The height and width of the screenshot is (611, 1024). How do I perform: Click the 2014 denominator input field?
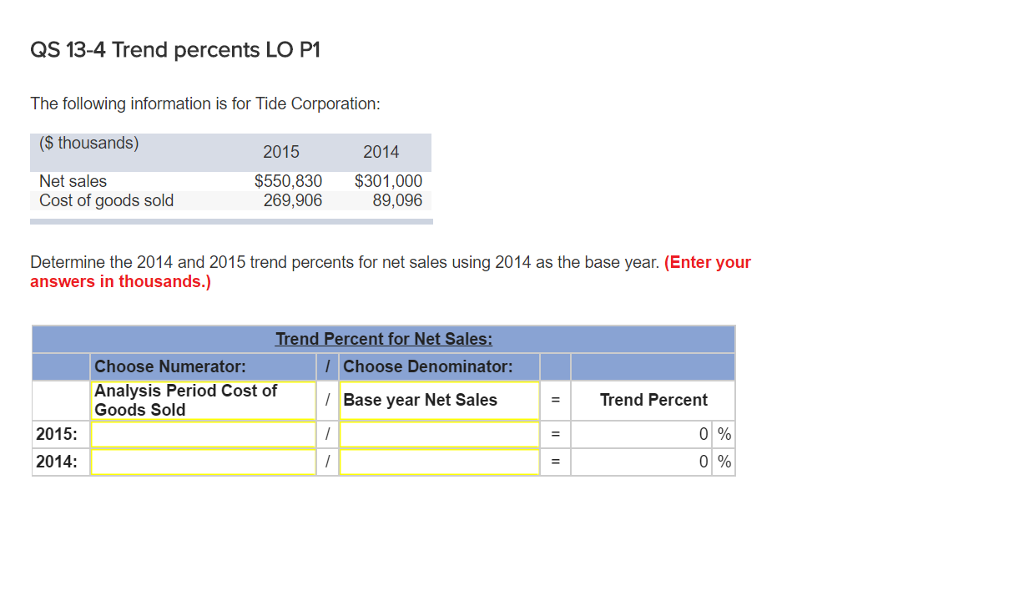[438, 461]
